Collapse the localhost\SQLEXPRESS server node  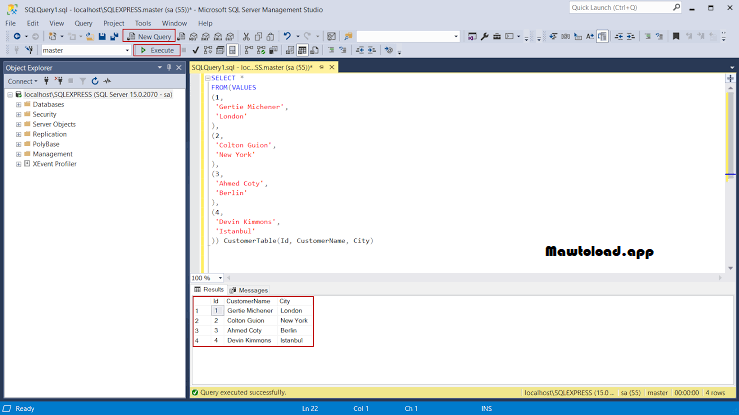10,95
